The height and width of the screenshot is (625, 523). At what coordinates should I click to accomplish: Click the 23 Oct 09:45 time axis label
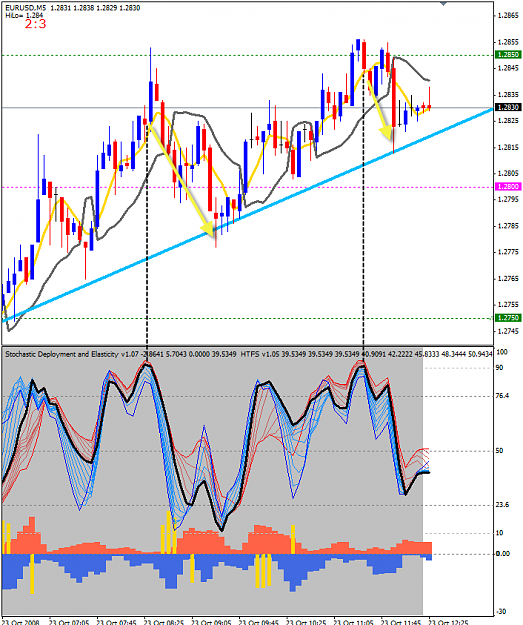coord(259,622)
